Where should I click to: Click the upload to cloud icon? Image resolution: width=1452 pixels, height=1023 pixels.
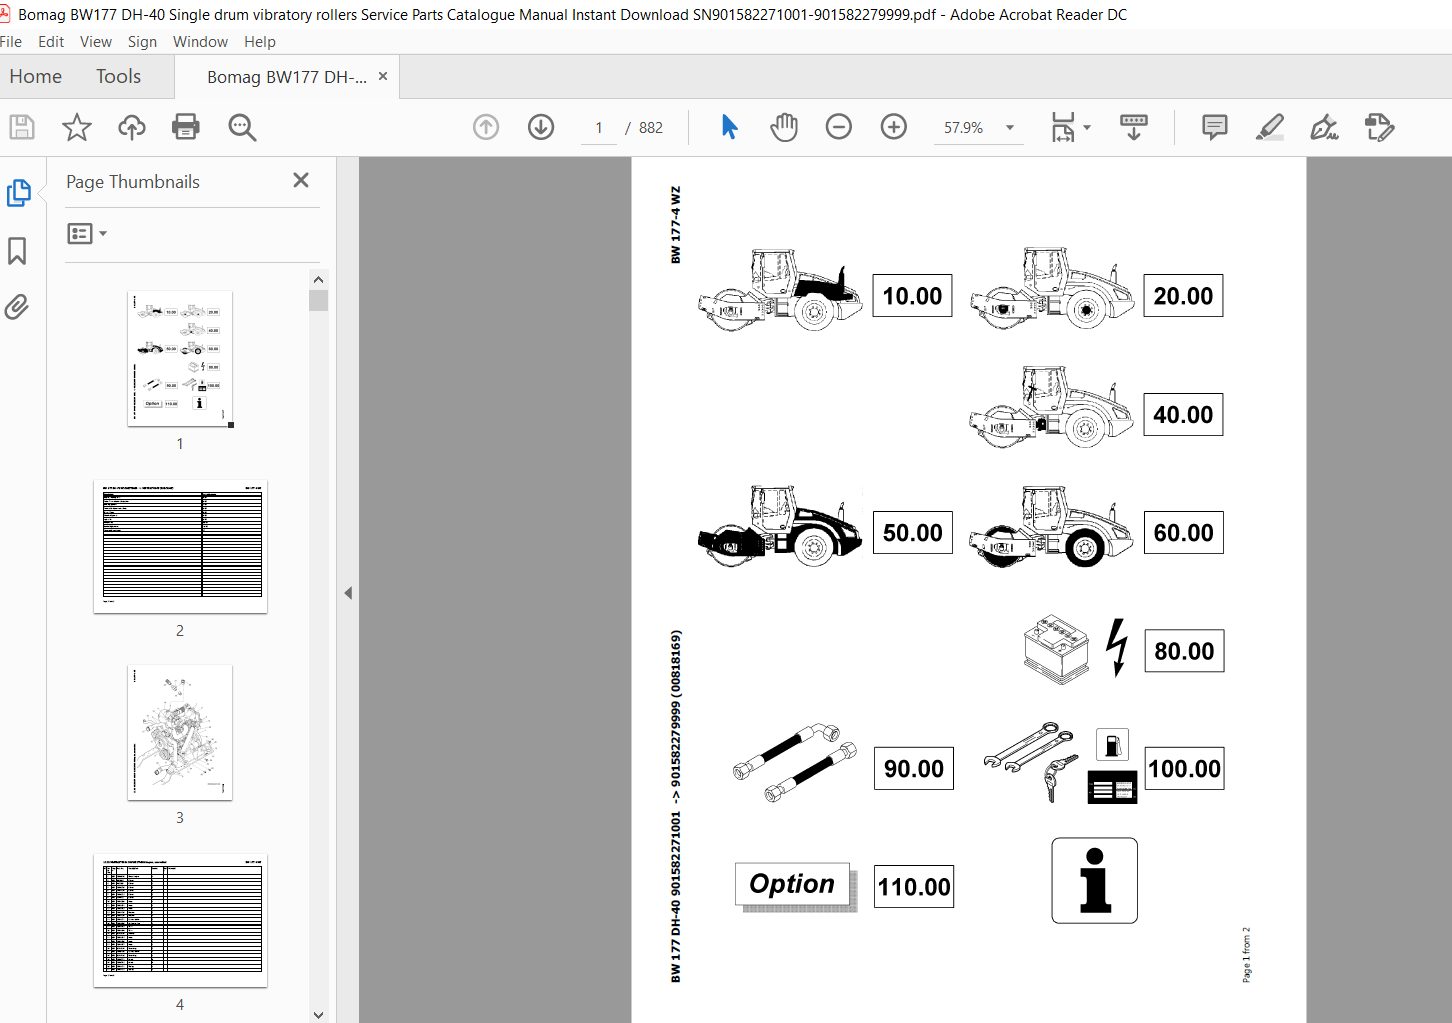(x=132, y=127)
